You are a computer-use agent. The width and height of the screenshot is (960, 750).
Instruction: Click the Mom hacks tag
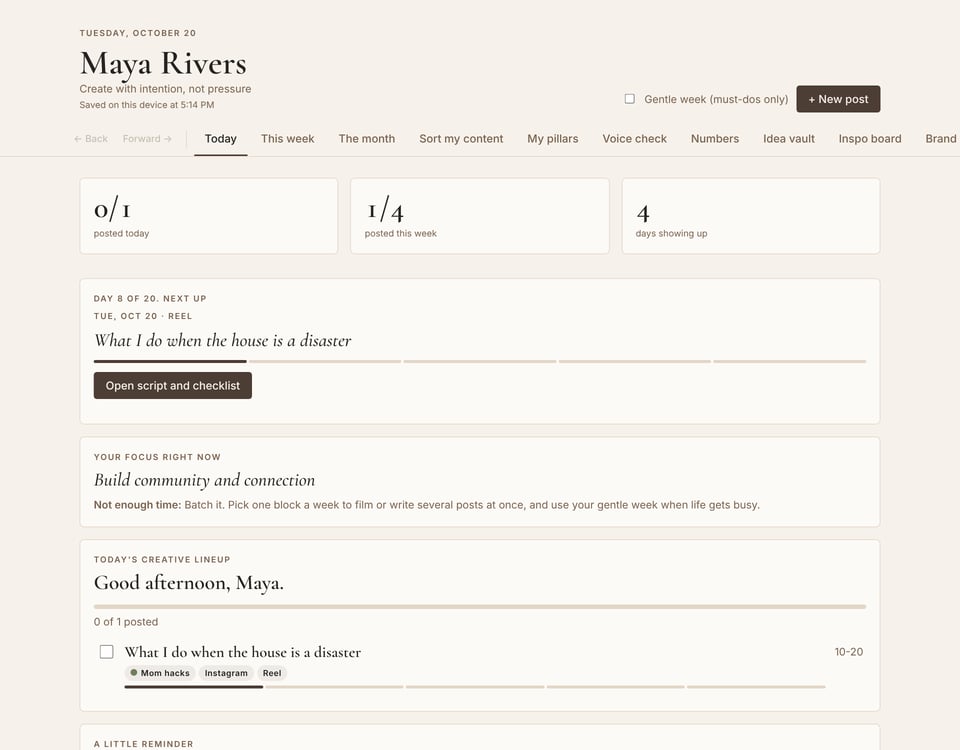[160, 673]
